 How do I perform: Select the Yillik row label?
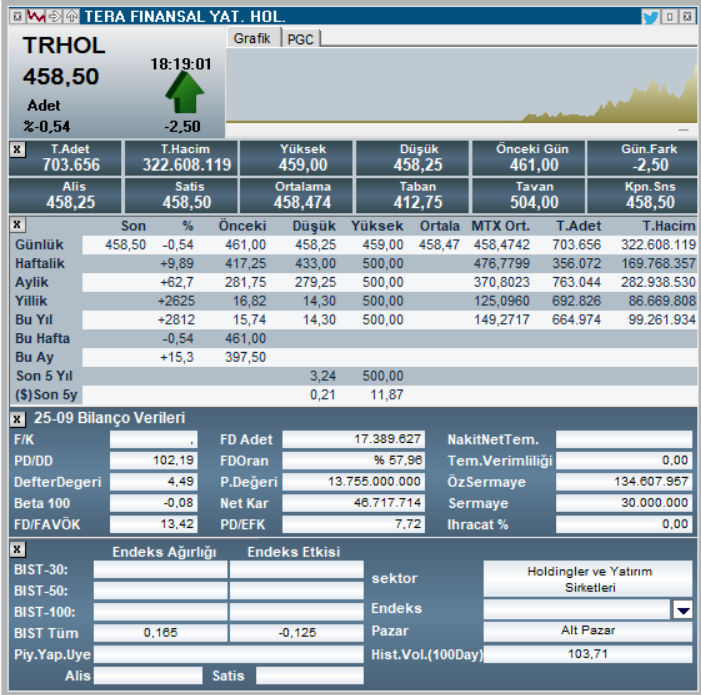click(31, 301)
